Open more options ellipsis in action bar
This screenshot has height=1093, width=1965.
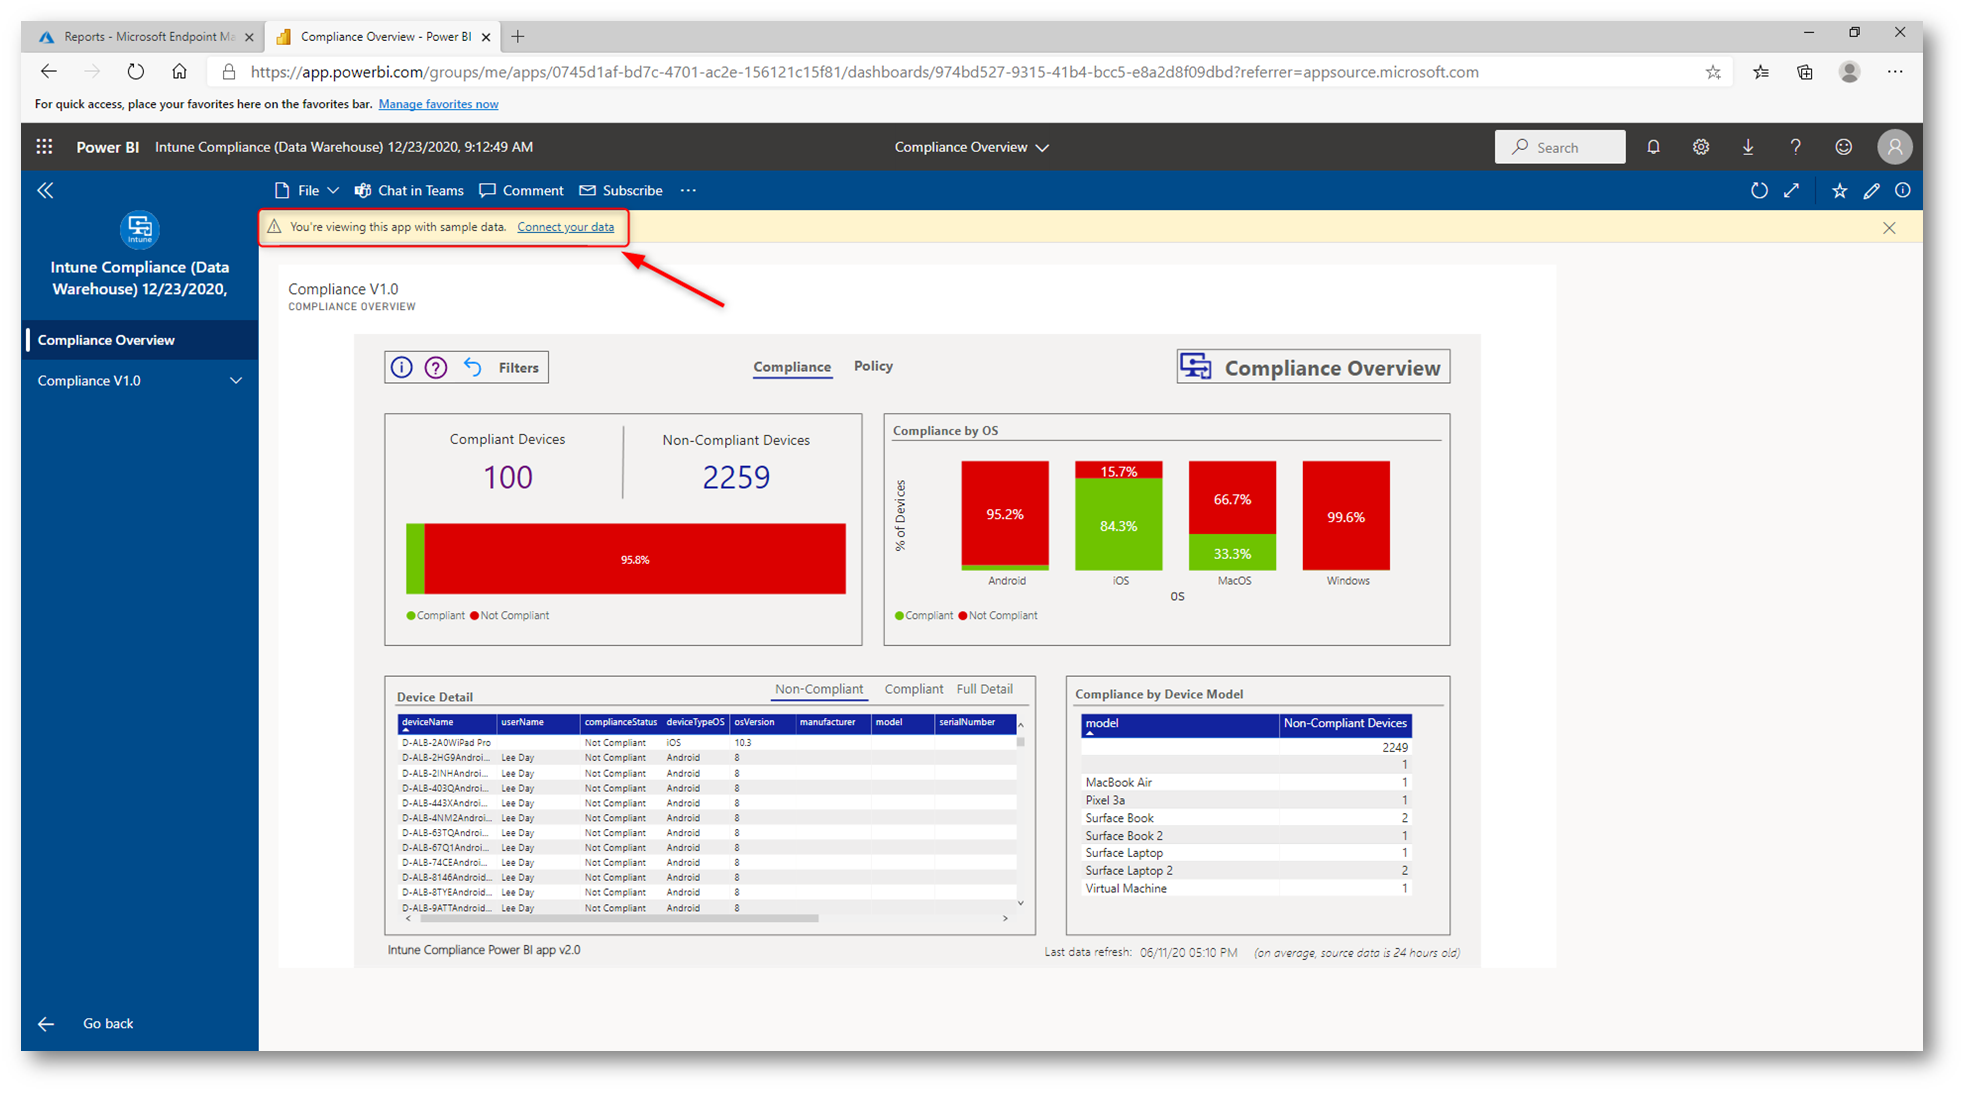coord(688,190)
